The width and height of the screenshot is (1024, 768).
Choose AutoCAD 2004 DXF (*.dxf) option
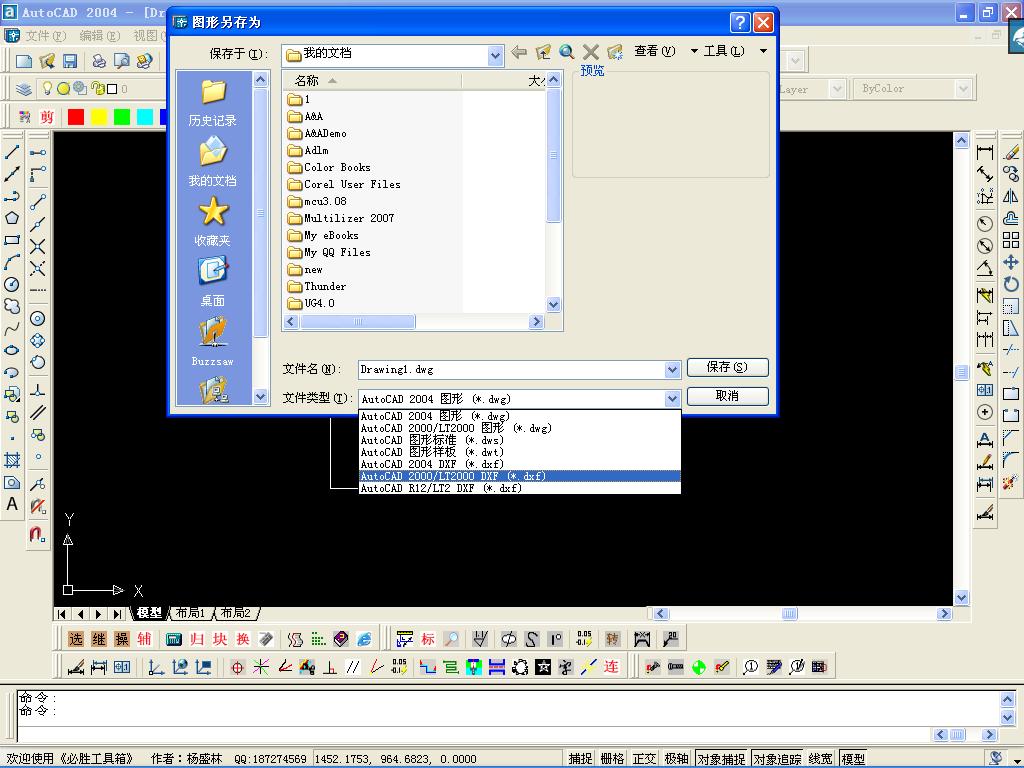tap(520, 464)
